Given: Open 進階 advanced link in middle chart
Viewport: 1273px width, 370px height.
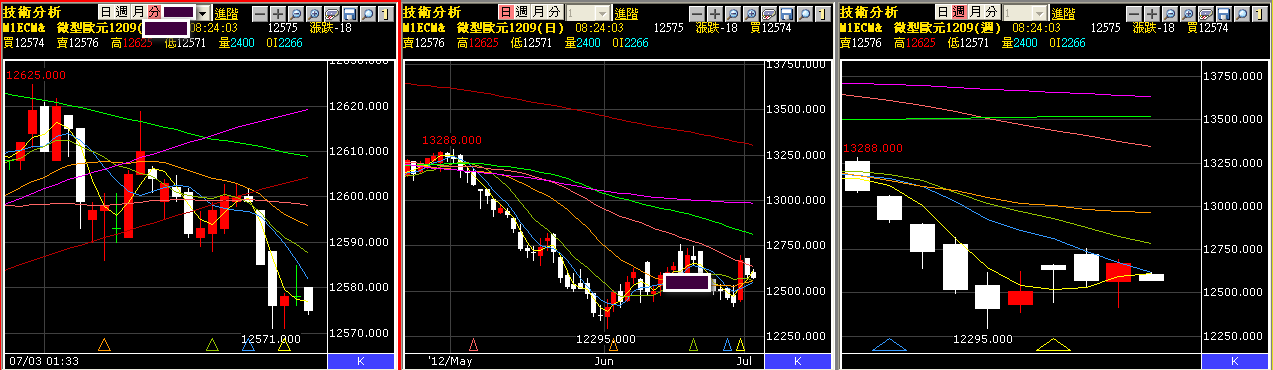Looking at the screenshot, I should (x=627, y=14).
